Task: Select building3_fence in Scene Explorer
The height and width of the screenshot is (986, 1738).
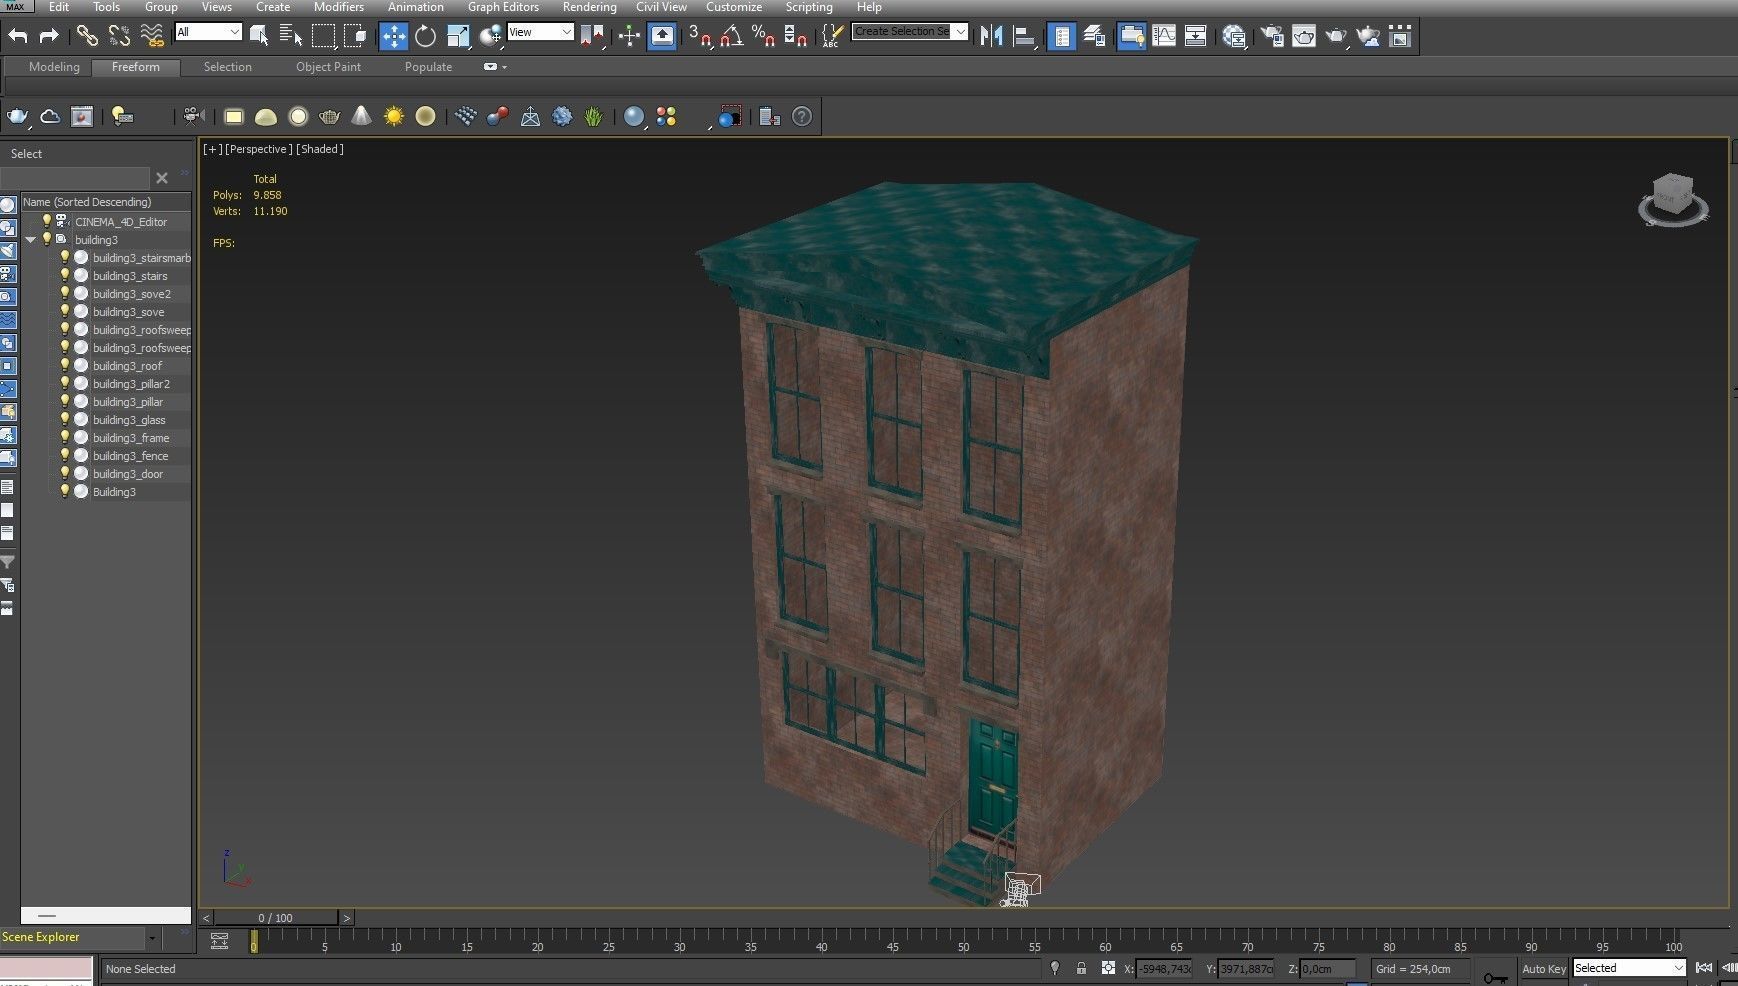Action: 130,456
